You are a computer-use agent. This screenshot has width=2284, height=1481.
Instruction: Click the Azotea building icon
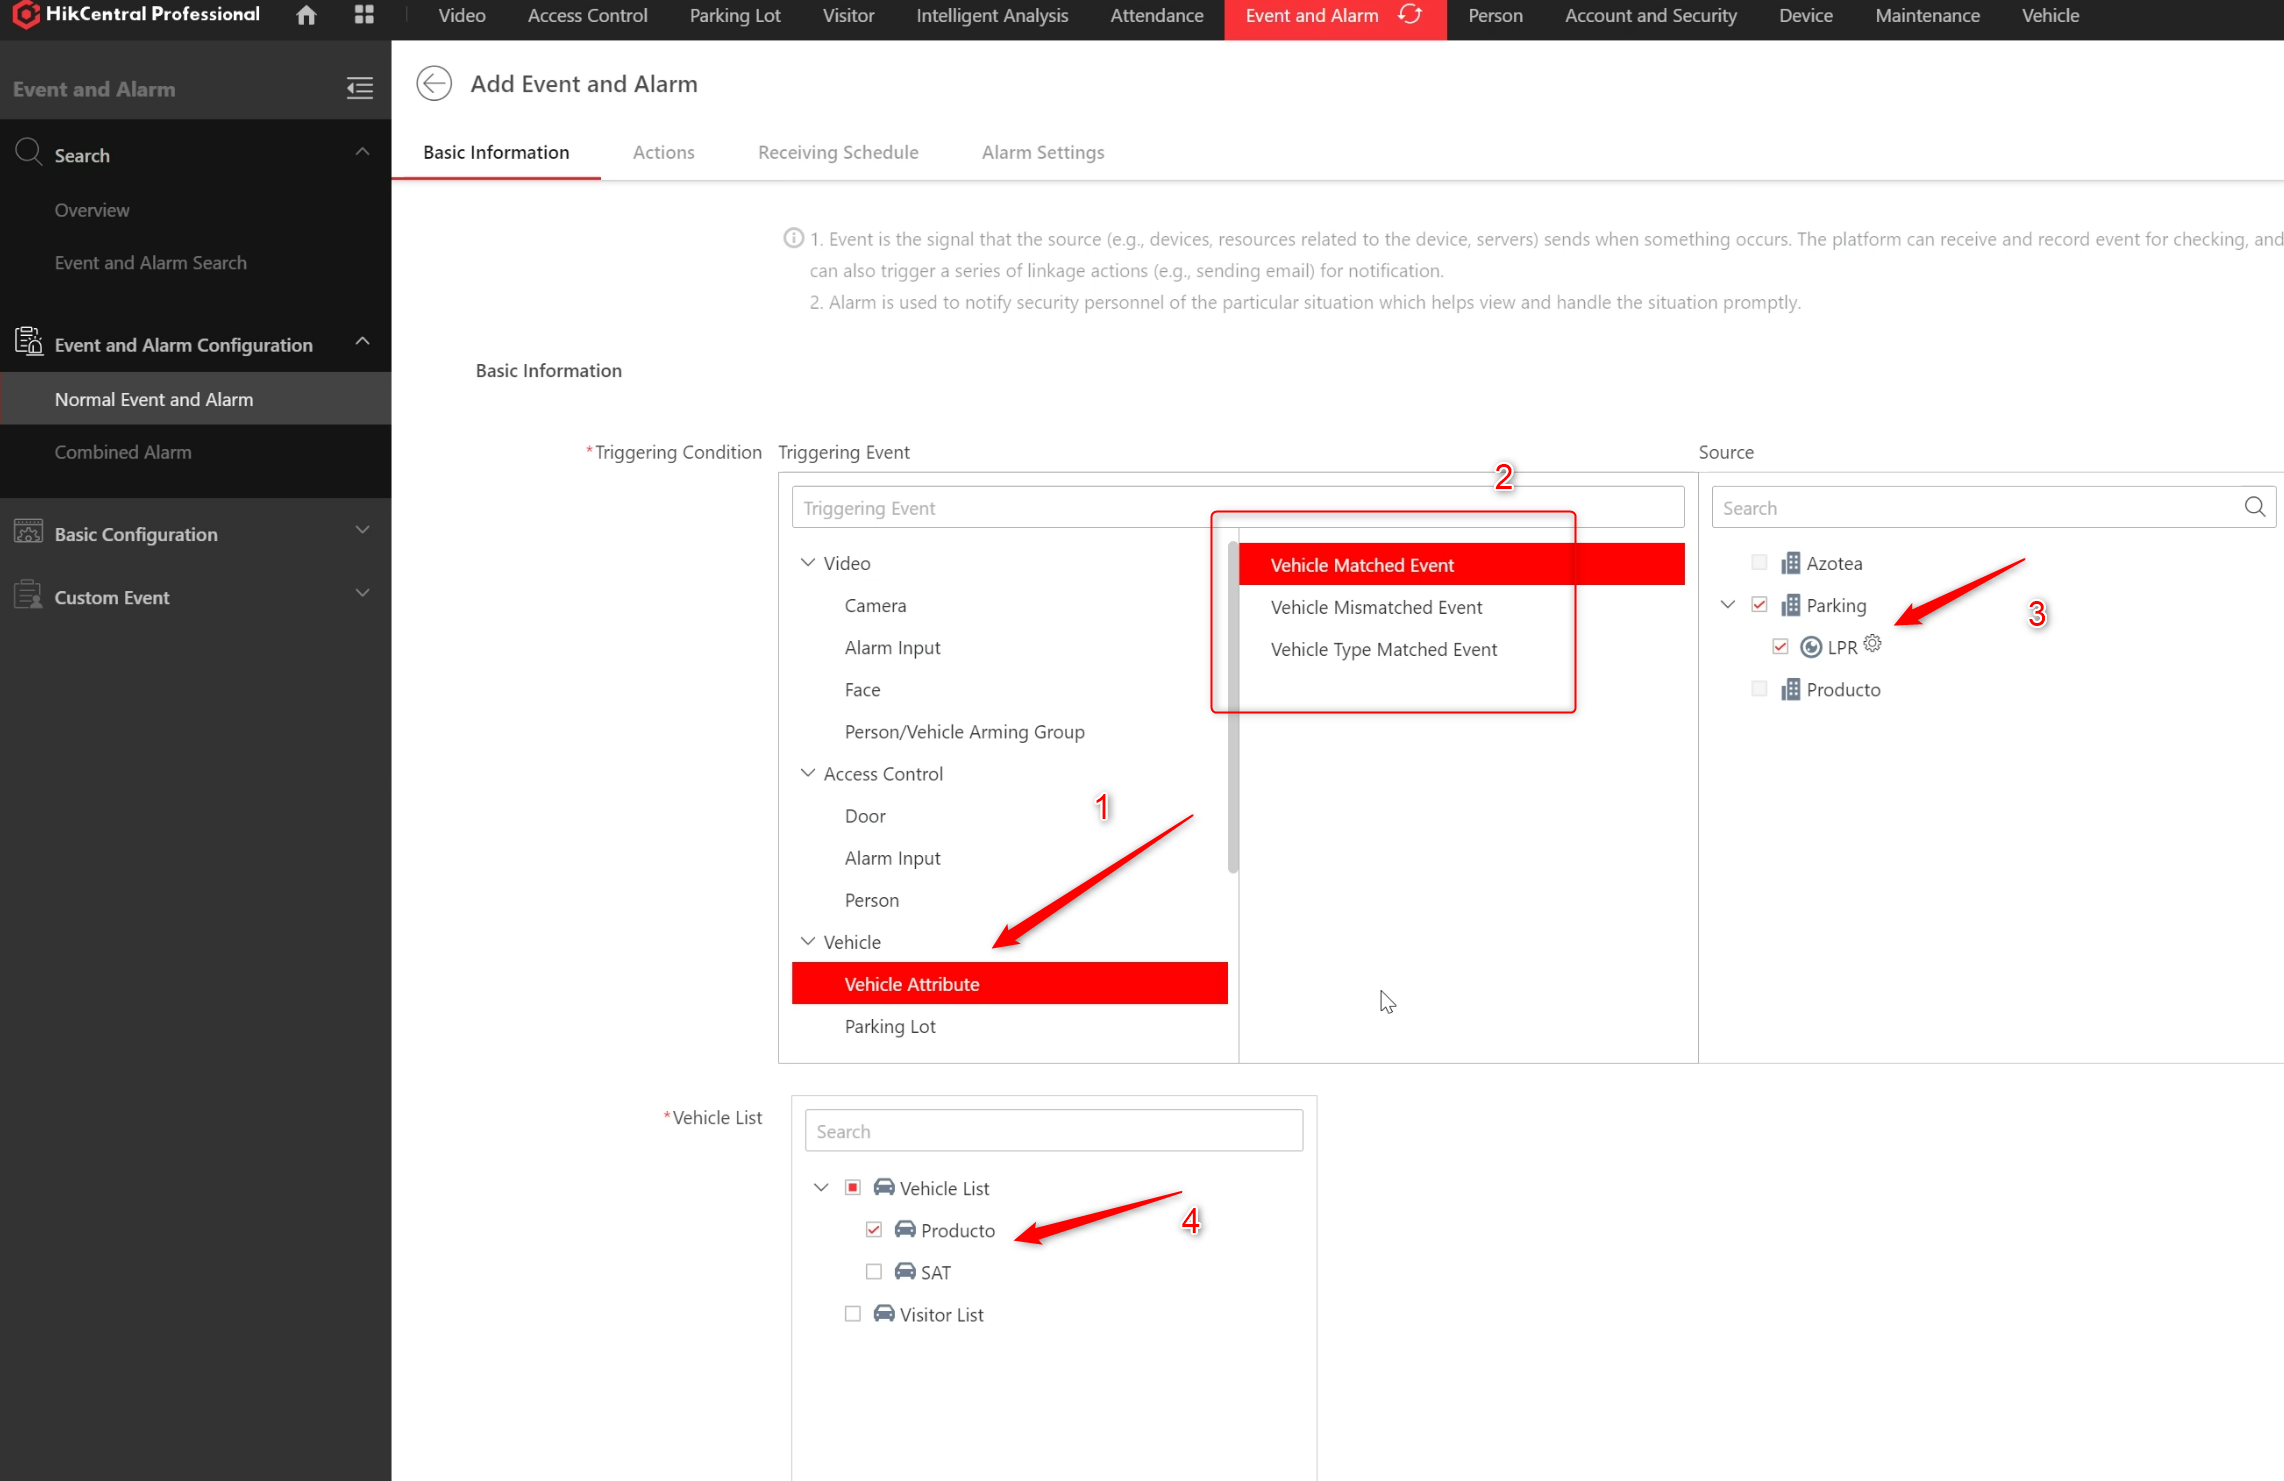[1790, 563]
